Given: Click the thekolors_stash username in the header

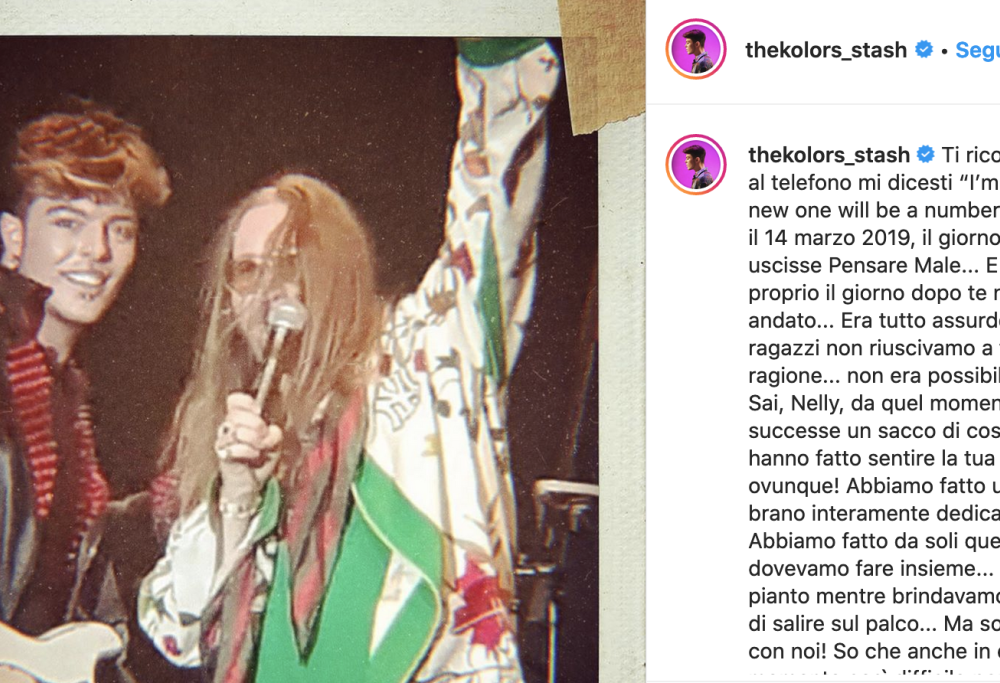Looking at the screenshot, I should tap(826, 50).
